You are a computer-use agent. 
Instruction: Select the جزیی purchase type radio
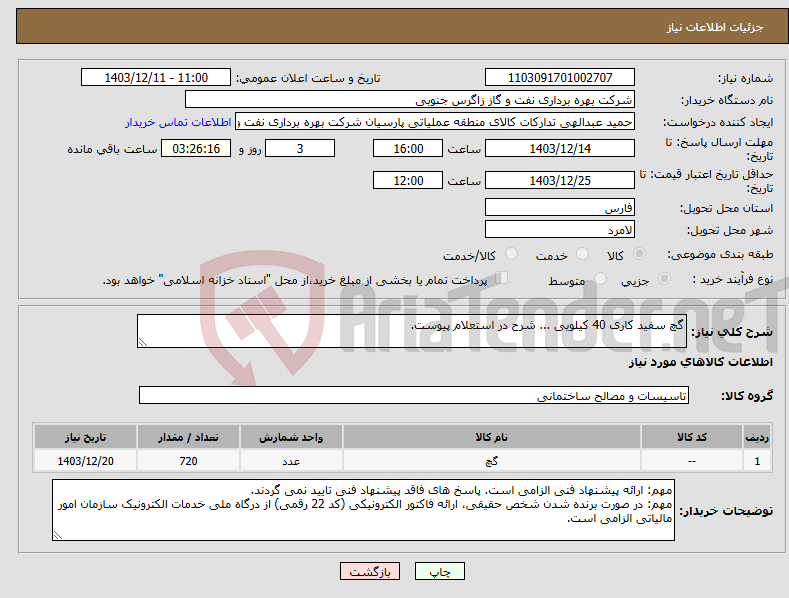point(664,279)
